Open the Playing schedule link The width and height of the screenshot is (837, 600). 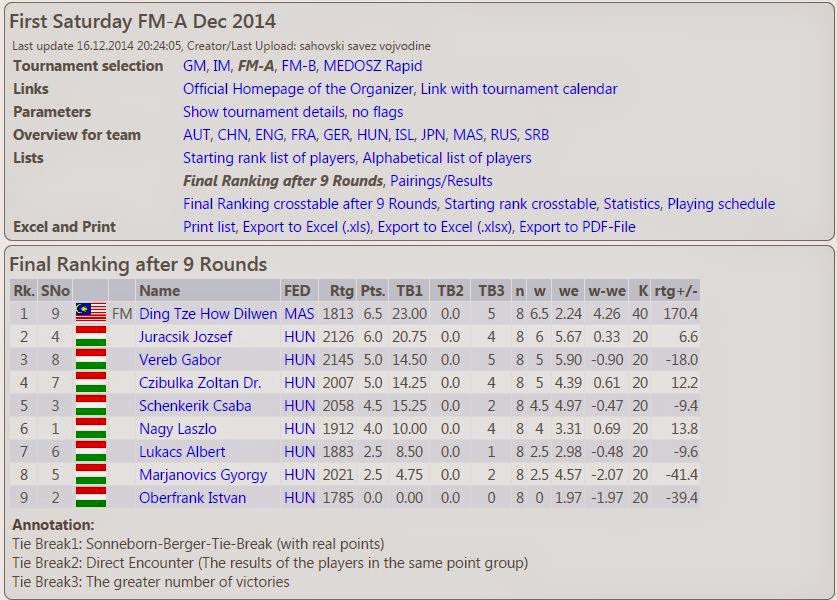721,204
